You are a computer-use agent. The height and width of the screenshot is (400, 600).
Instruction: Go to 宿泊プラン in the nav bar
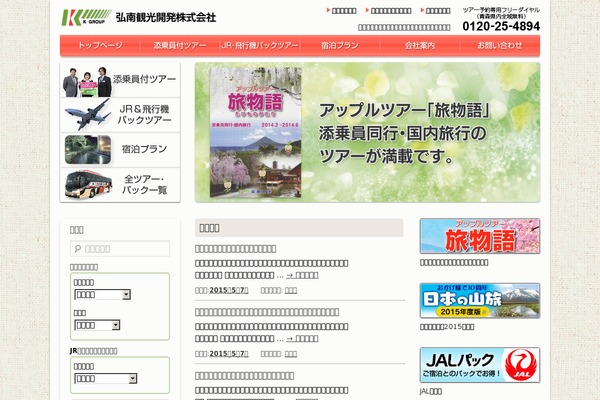click(340, 46)
